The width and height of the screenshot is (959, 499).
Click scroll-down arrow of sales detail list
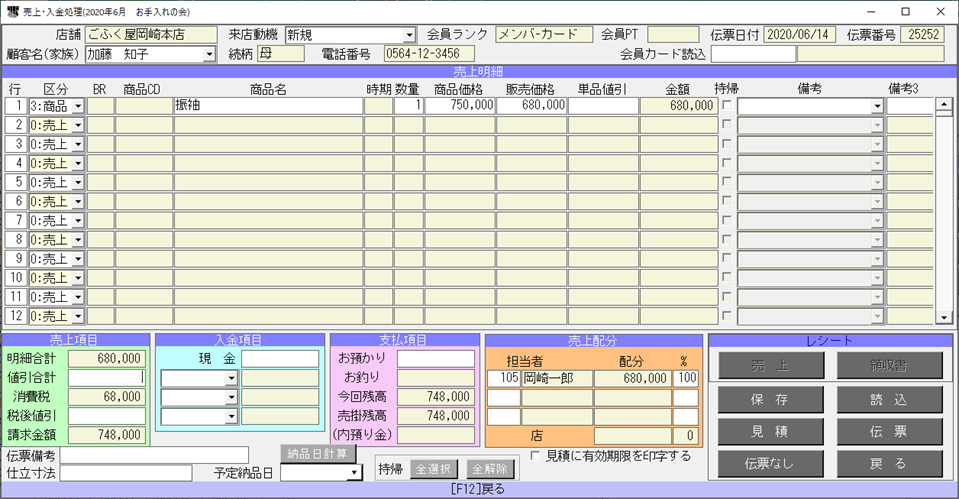click(x=942, y=318)
